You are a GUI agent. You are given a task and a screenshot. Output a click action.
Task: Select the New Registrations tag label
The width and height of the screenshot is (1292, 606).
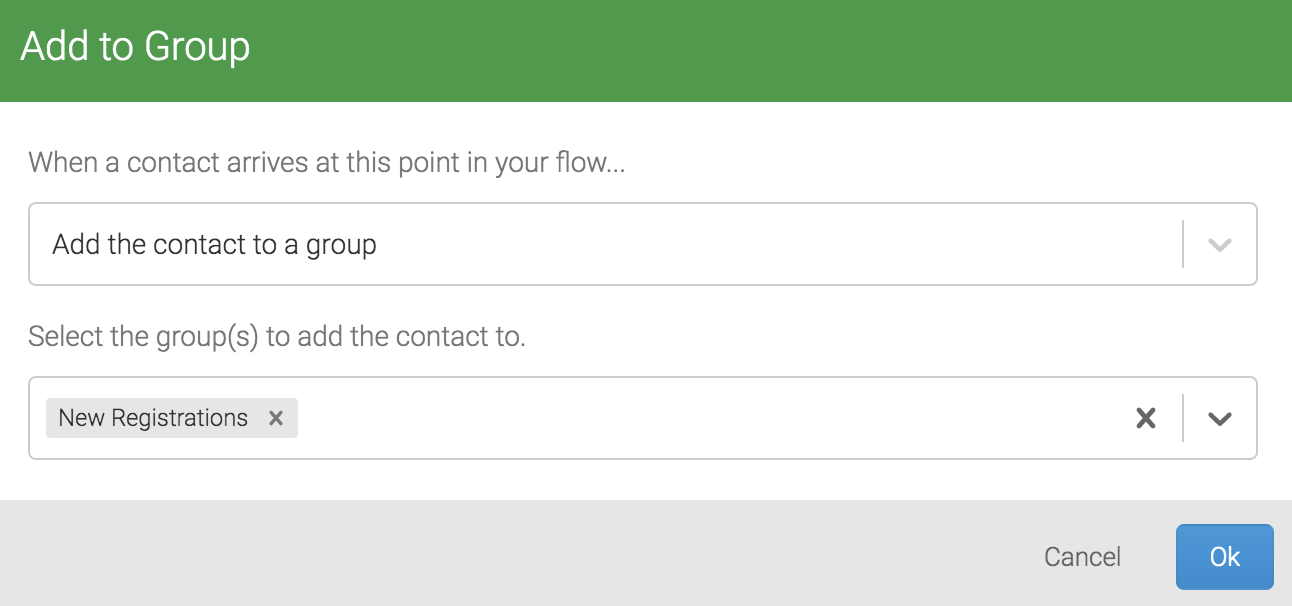[153, 418]
